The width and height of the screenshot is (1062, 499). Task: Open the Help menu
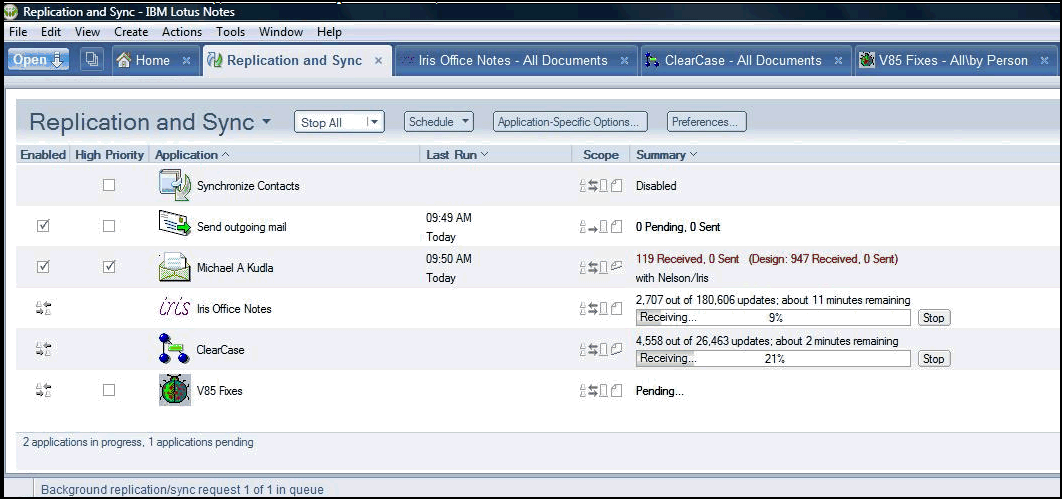[329, 32]
